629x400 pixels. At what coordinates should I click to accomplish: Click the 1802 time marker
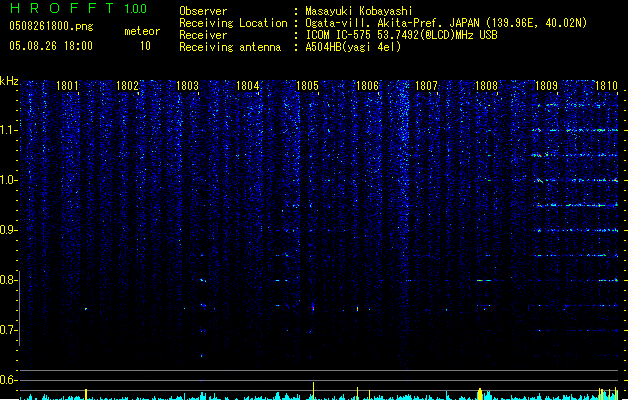tap(127, 86)
